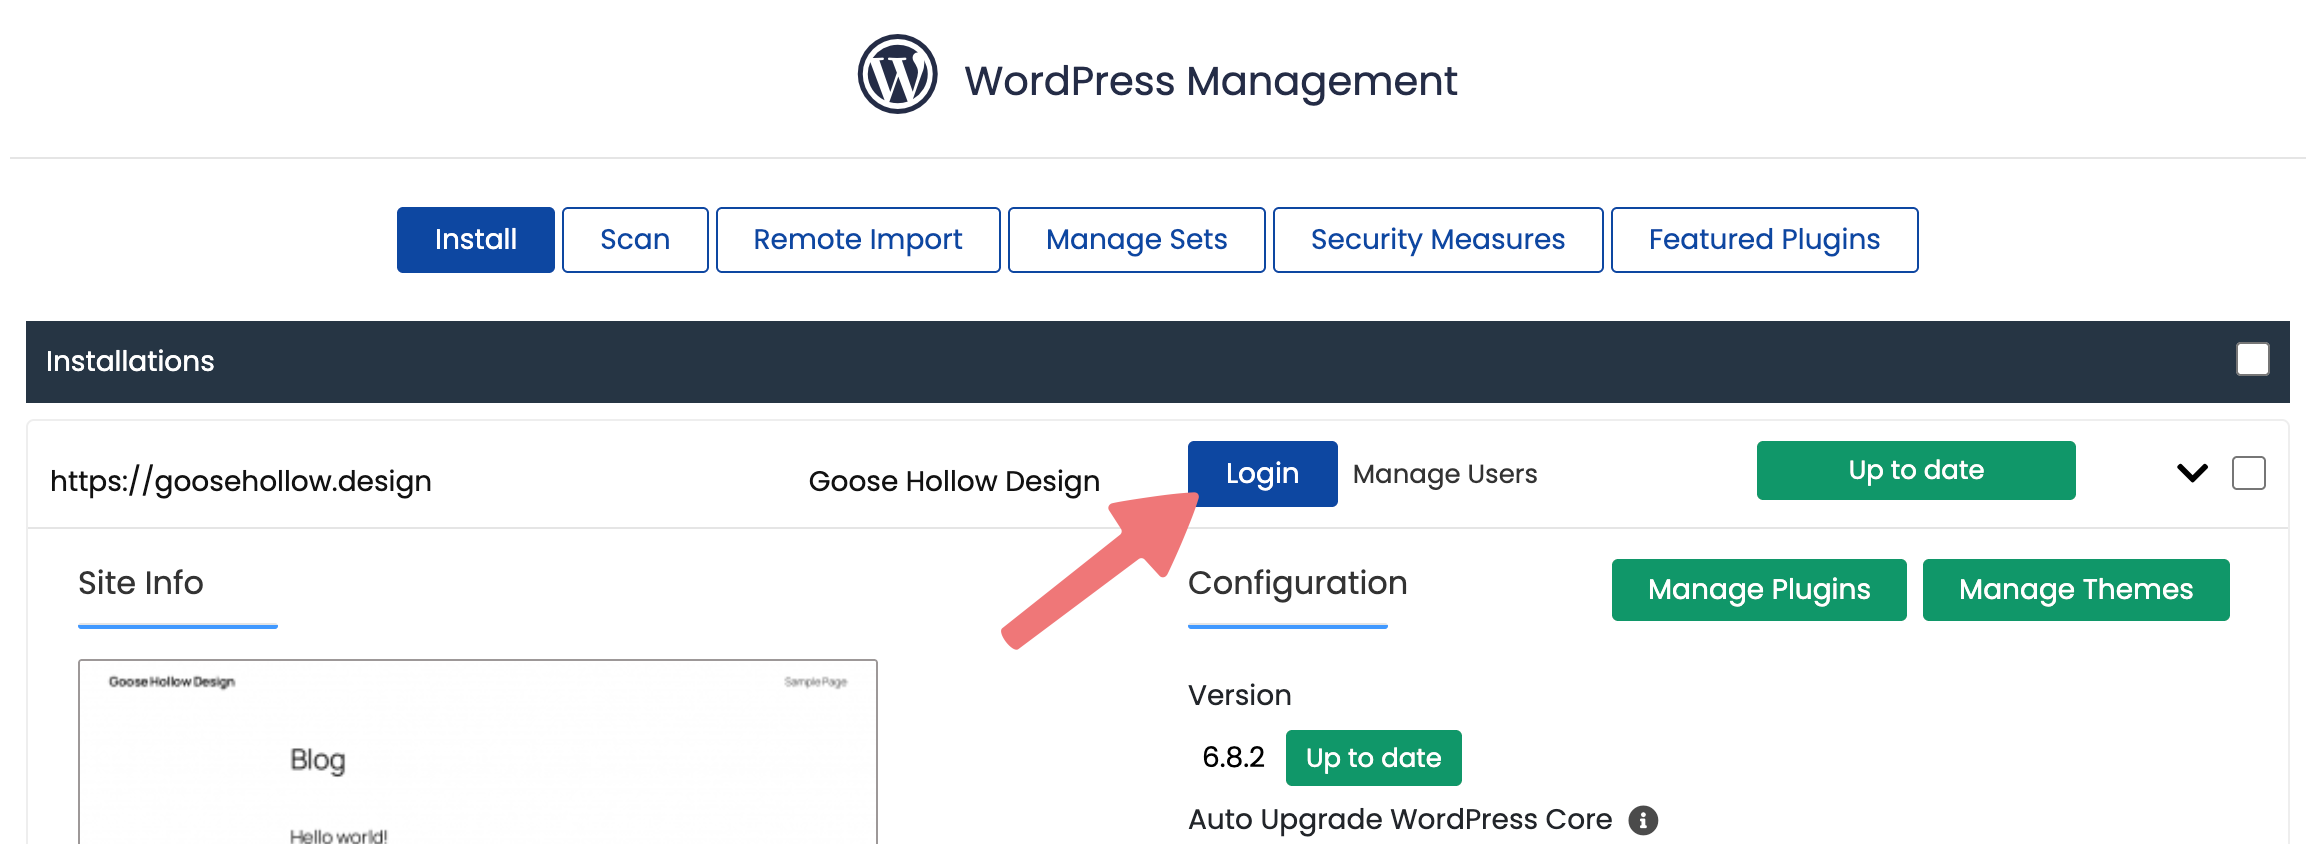Open the Manage Sets tab
This screenshot has height=844, width=2316.
(x=1136, y=240)
